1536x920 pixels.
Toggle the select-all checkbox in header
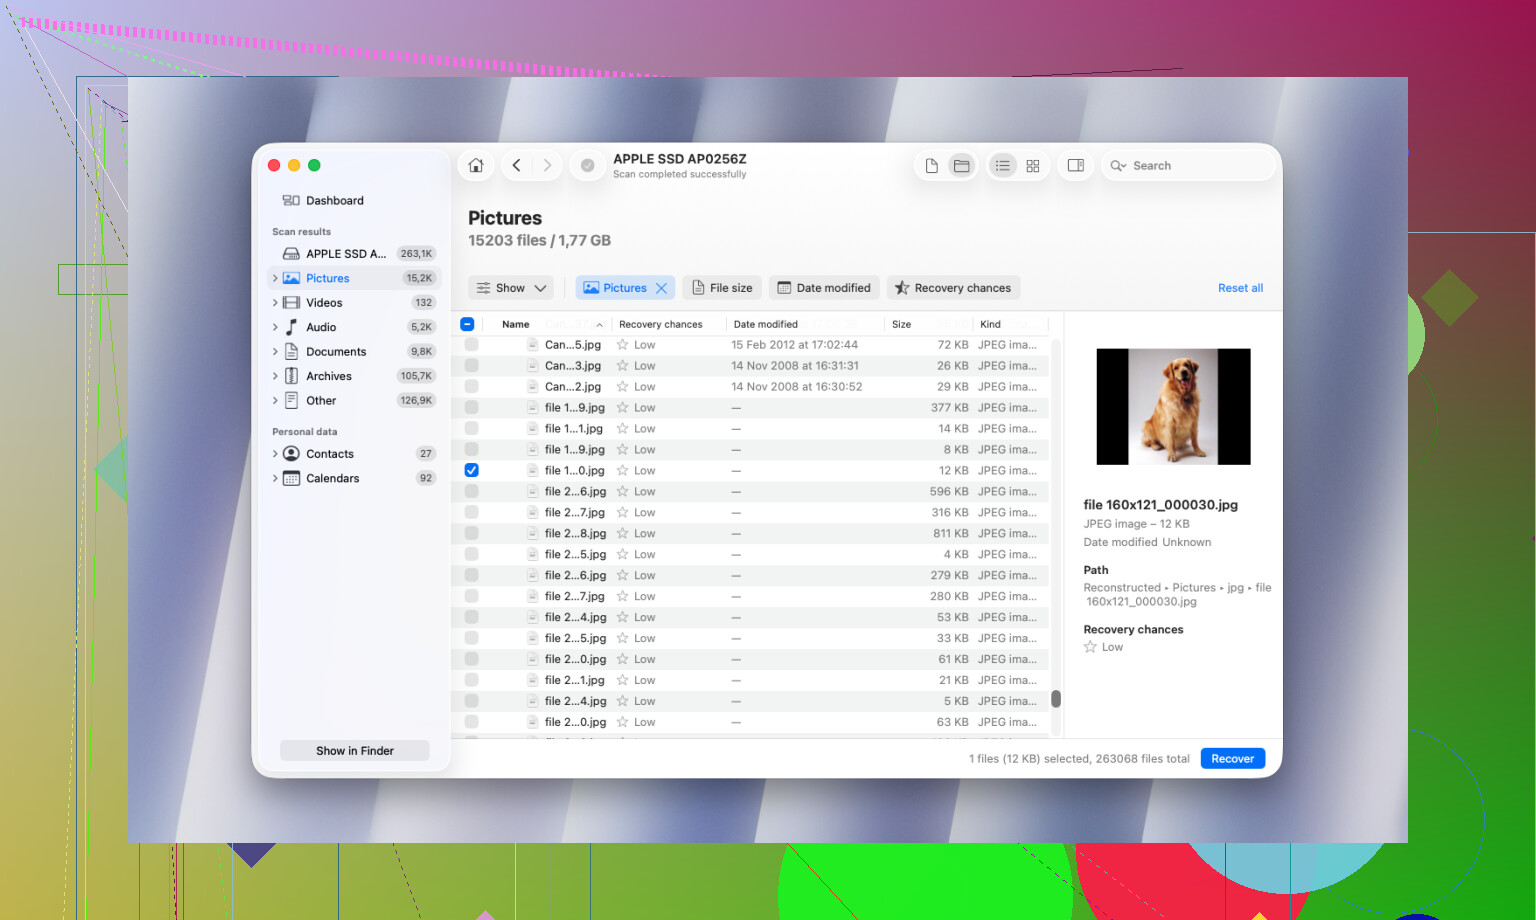point(467,324)
